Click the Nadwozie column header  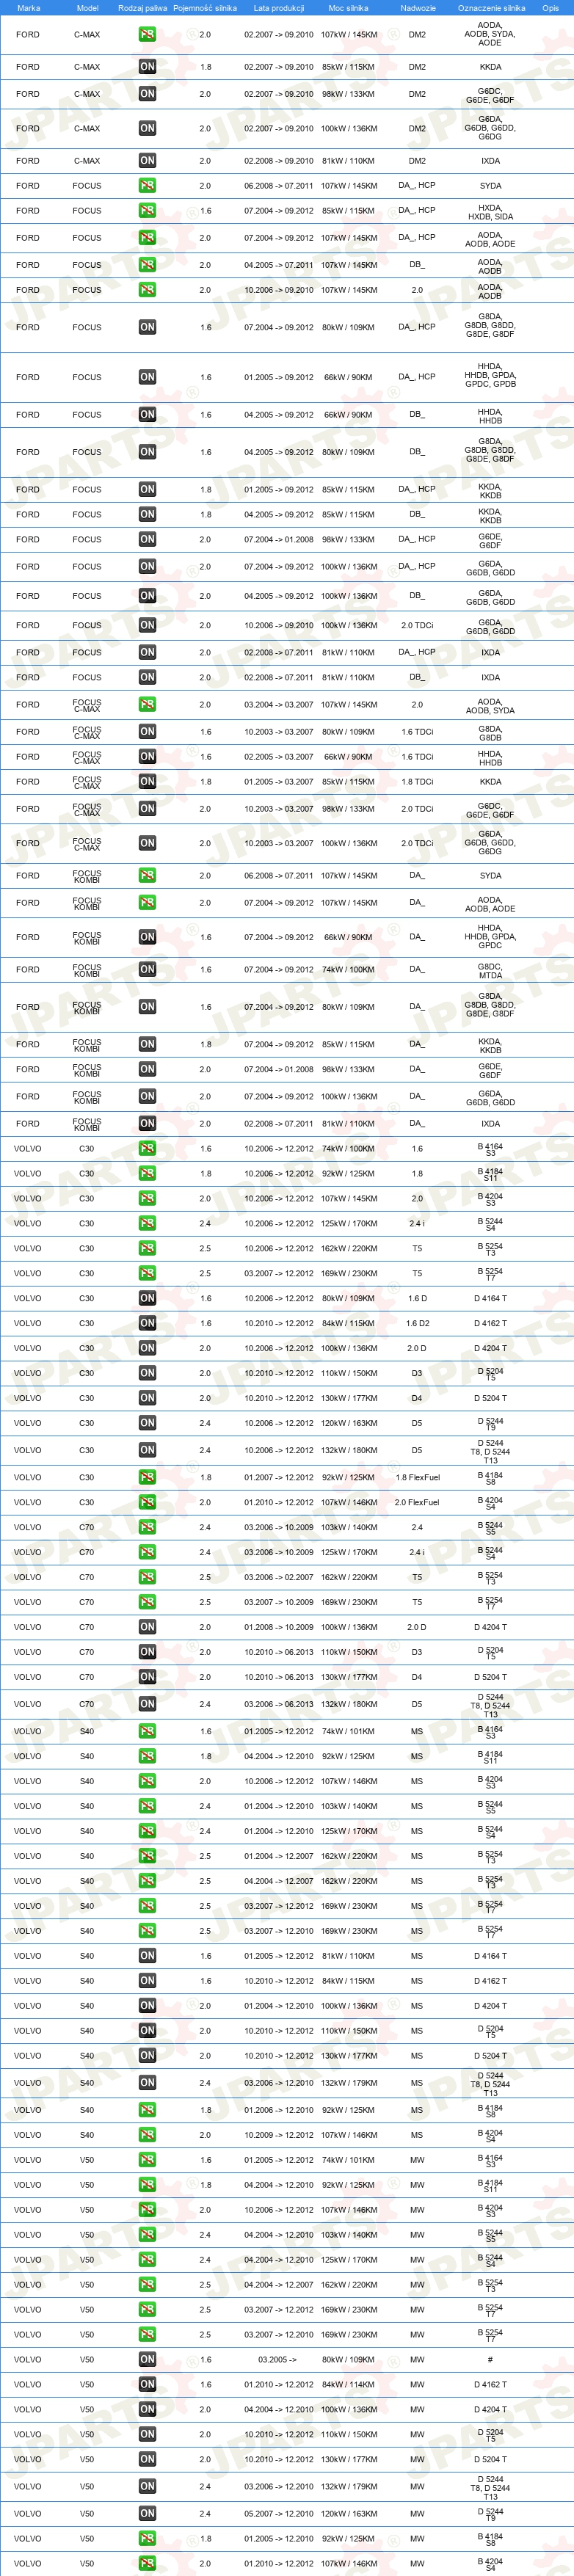[x=418, y=8]
